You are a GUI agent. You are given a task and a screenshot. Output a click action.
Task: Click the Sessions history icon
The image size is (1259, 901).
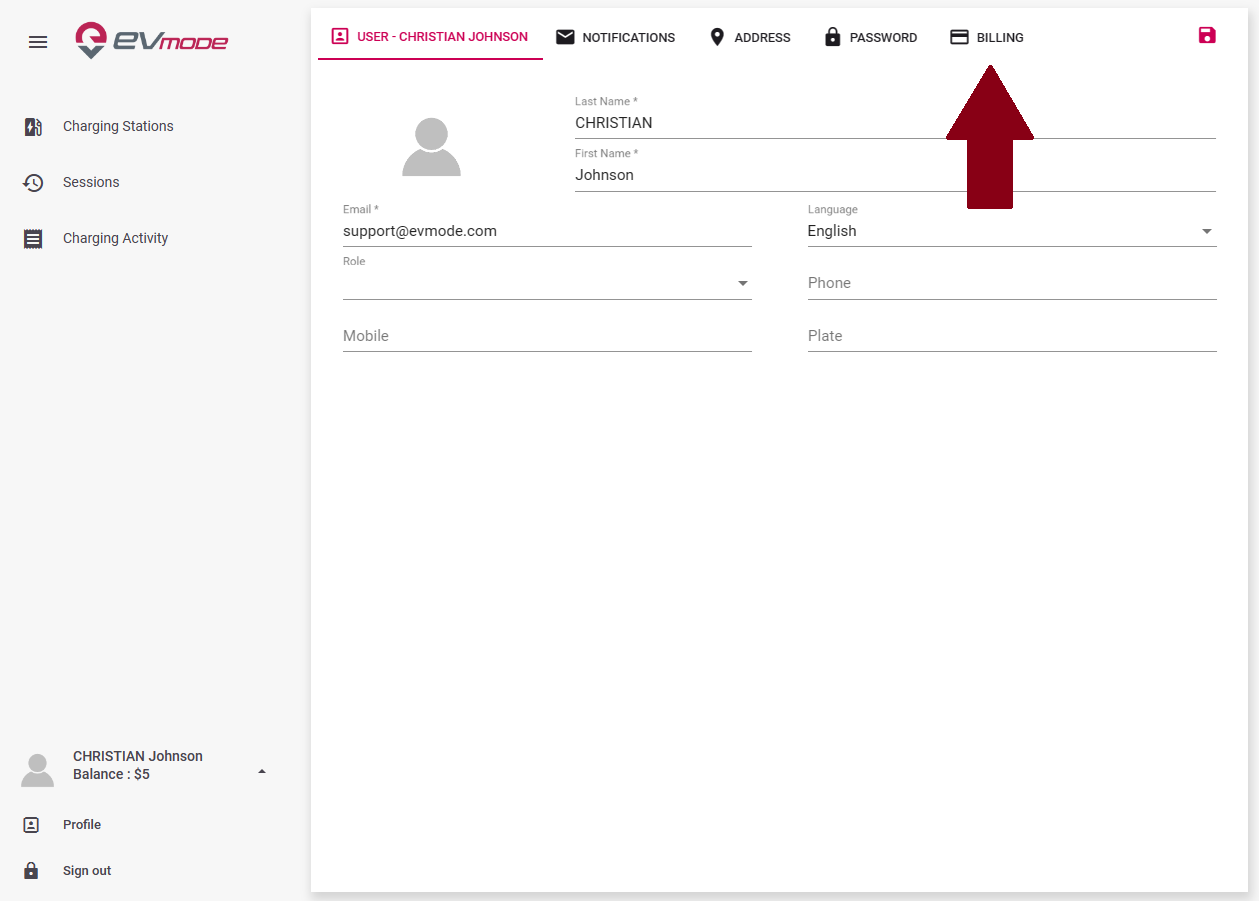coord(33,183)
